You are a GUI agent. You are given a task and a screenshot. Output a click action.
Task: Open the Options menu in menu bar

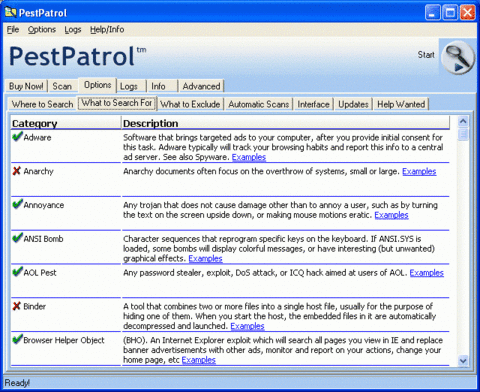click(42, 30)
